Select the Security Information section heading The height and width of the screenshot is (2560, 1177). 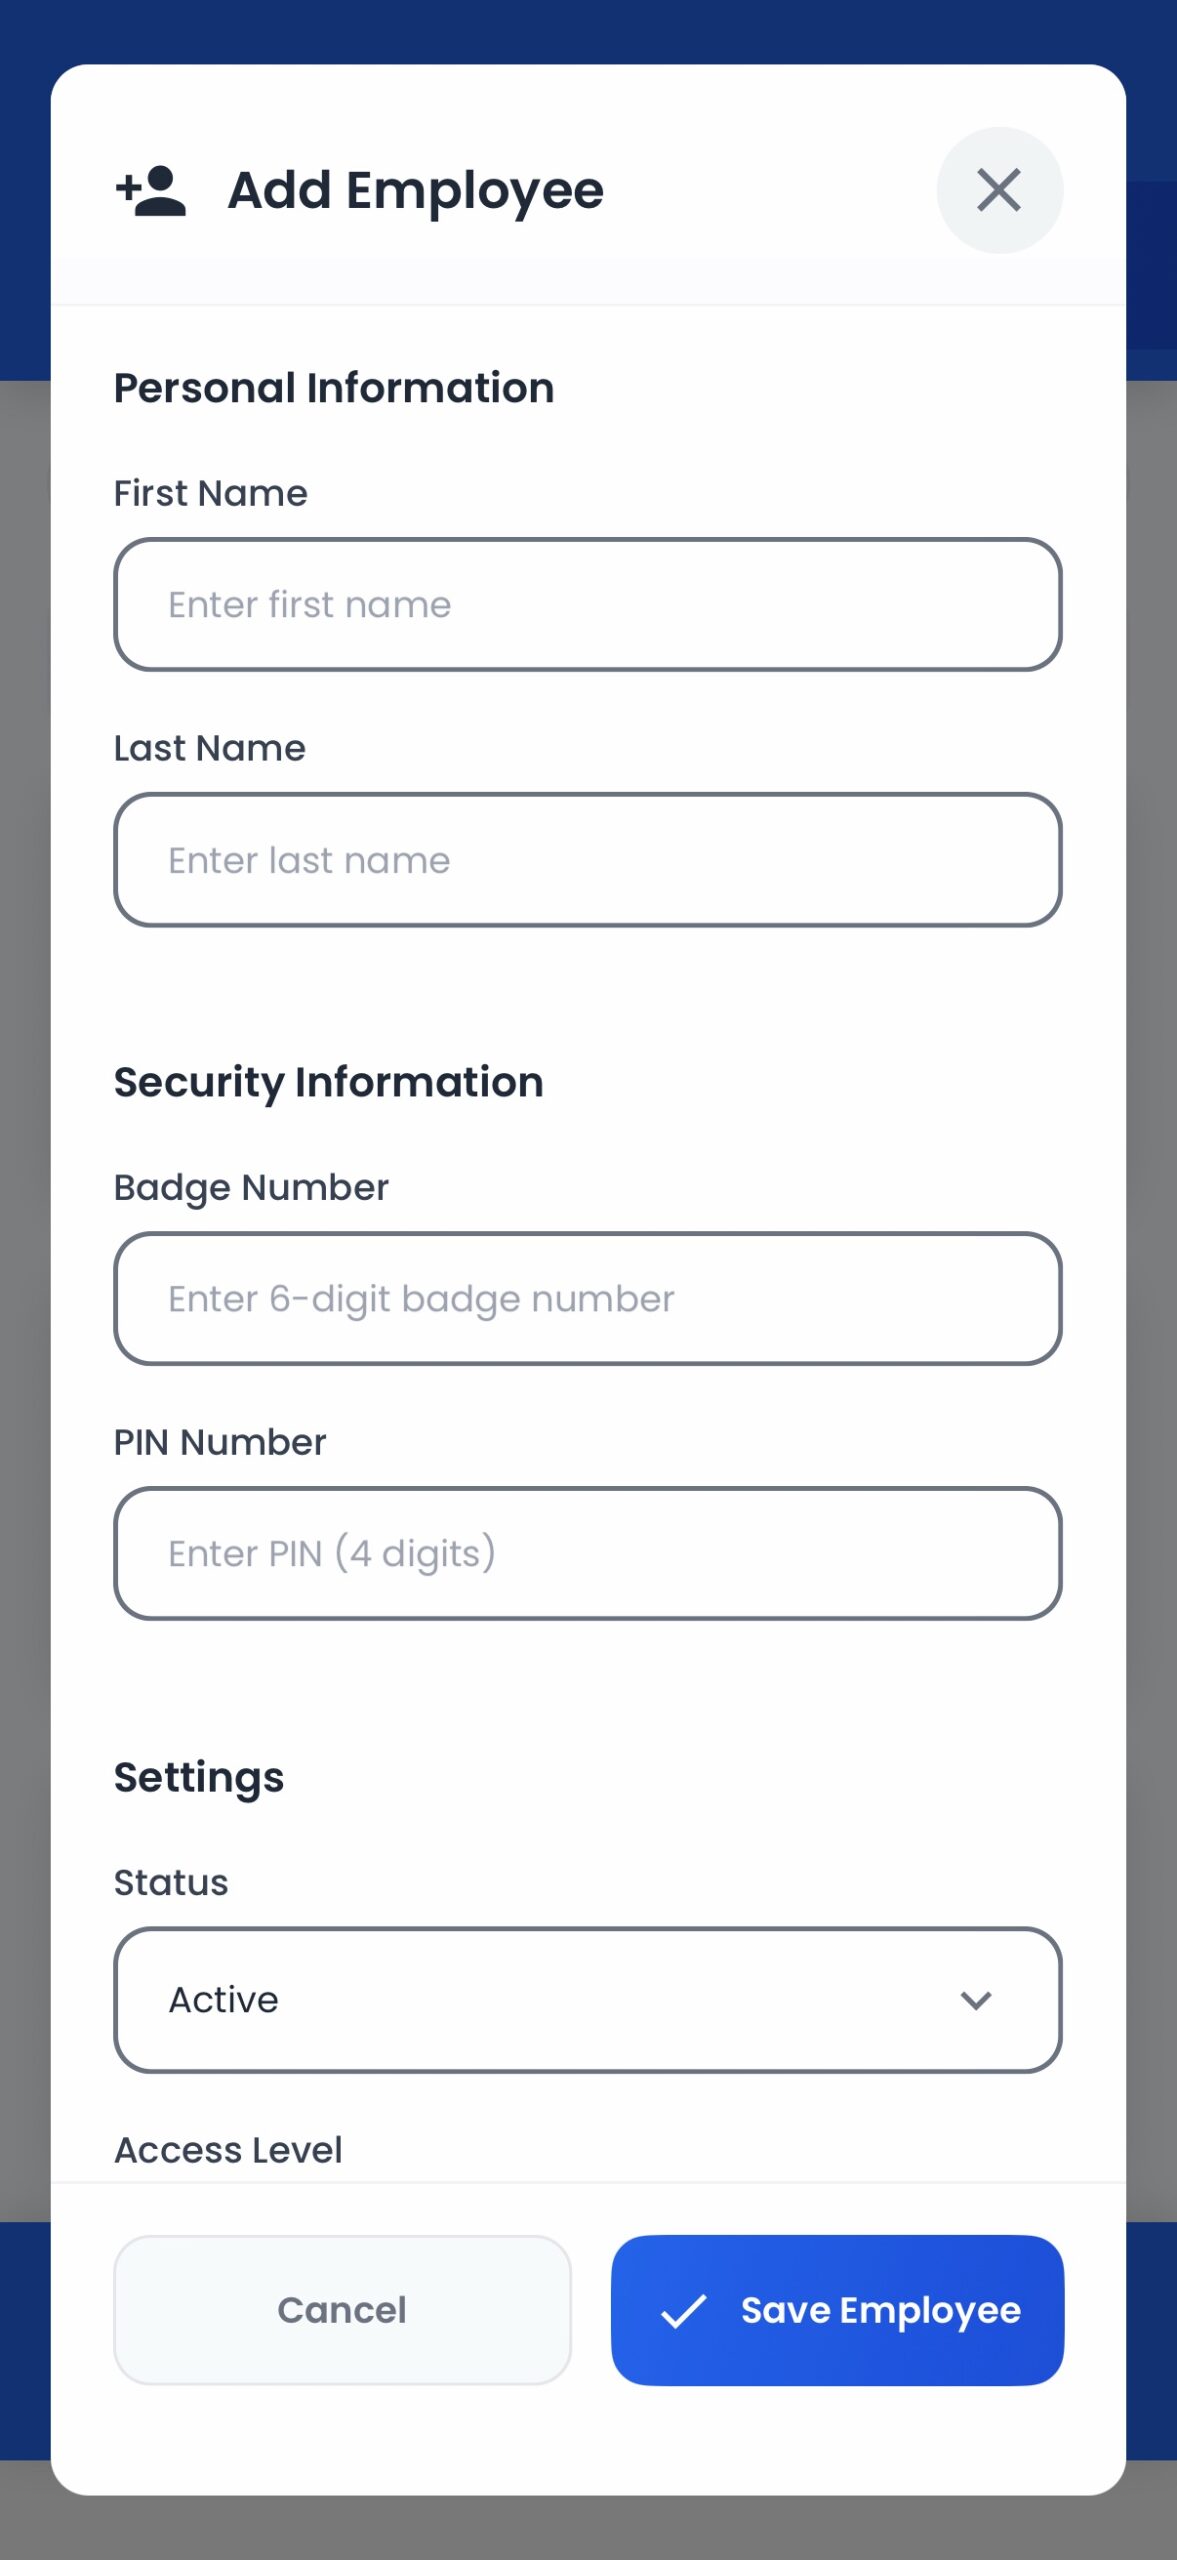click(x=329, y=1083)
